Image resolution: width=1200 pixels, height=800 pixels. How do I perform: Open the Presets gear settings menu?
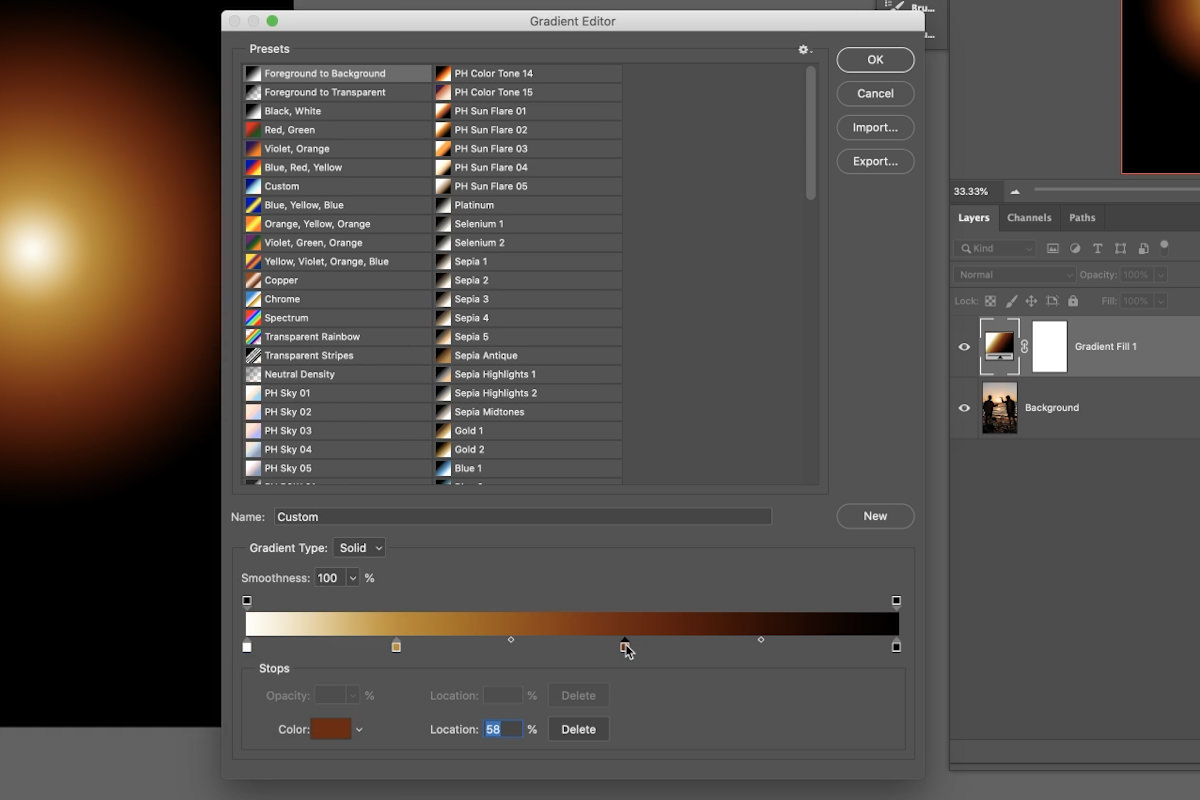coord(804,50)
